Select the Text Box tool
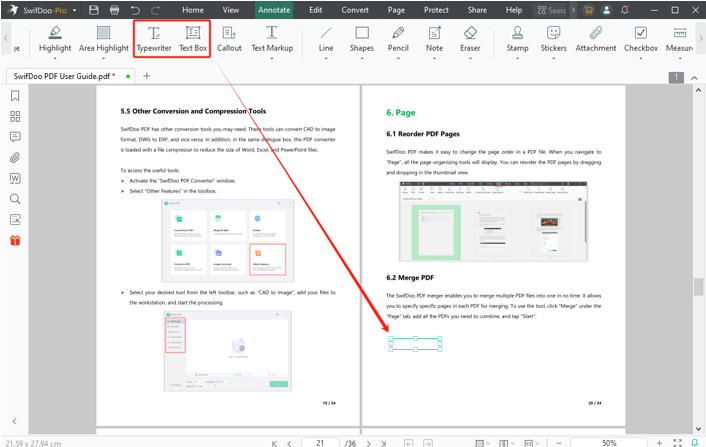Image resolution: width=706 pixels, height=447 pixels. click(x=192, y=39)
